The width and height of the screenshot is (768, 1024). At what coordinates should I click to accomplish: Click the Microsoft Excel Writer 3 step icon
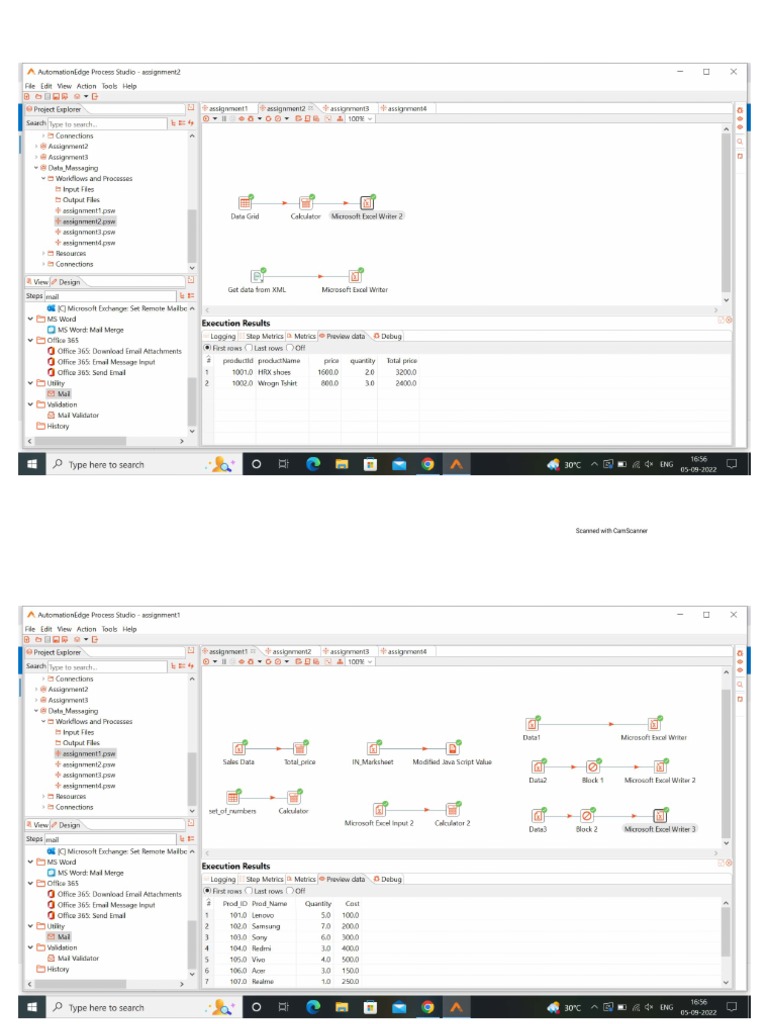click(660, 816)
